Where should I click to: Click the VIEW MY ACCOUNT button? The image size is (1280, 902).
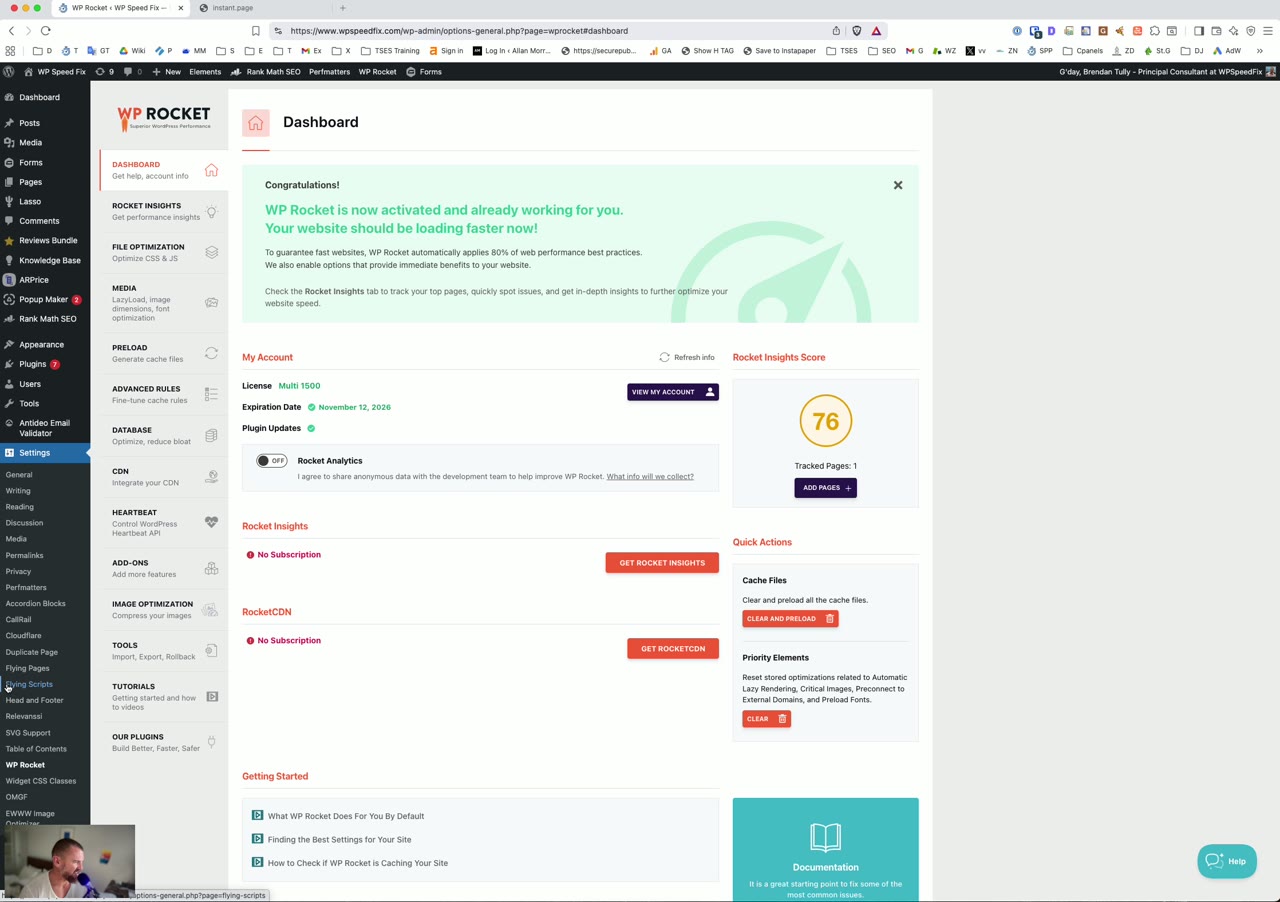(672, 391)
